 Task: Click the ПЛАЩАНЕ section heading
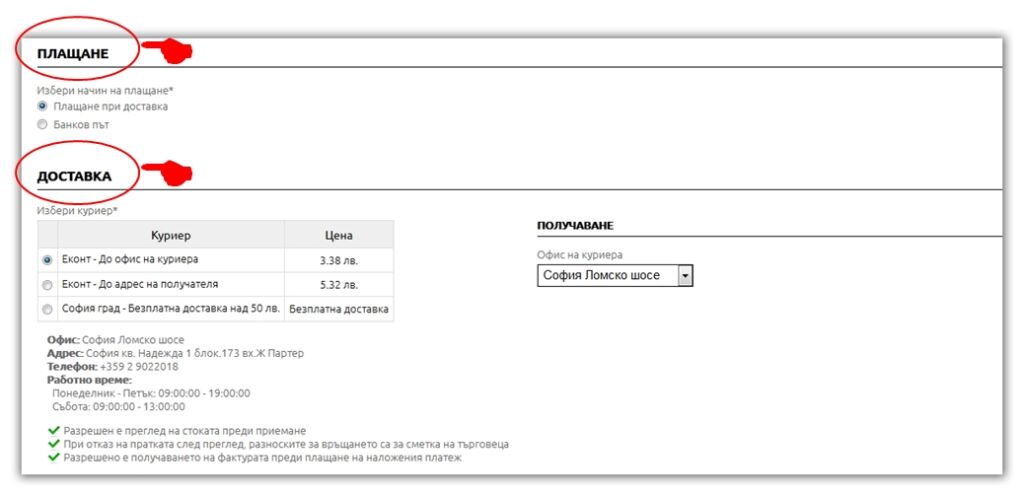click(x=73, y=53)
